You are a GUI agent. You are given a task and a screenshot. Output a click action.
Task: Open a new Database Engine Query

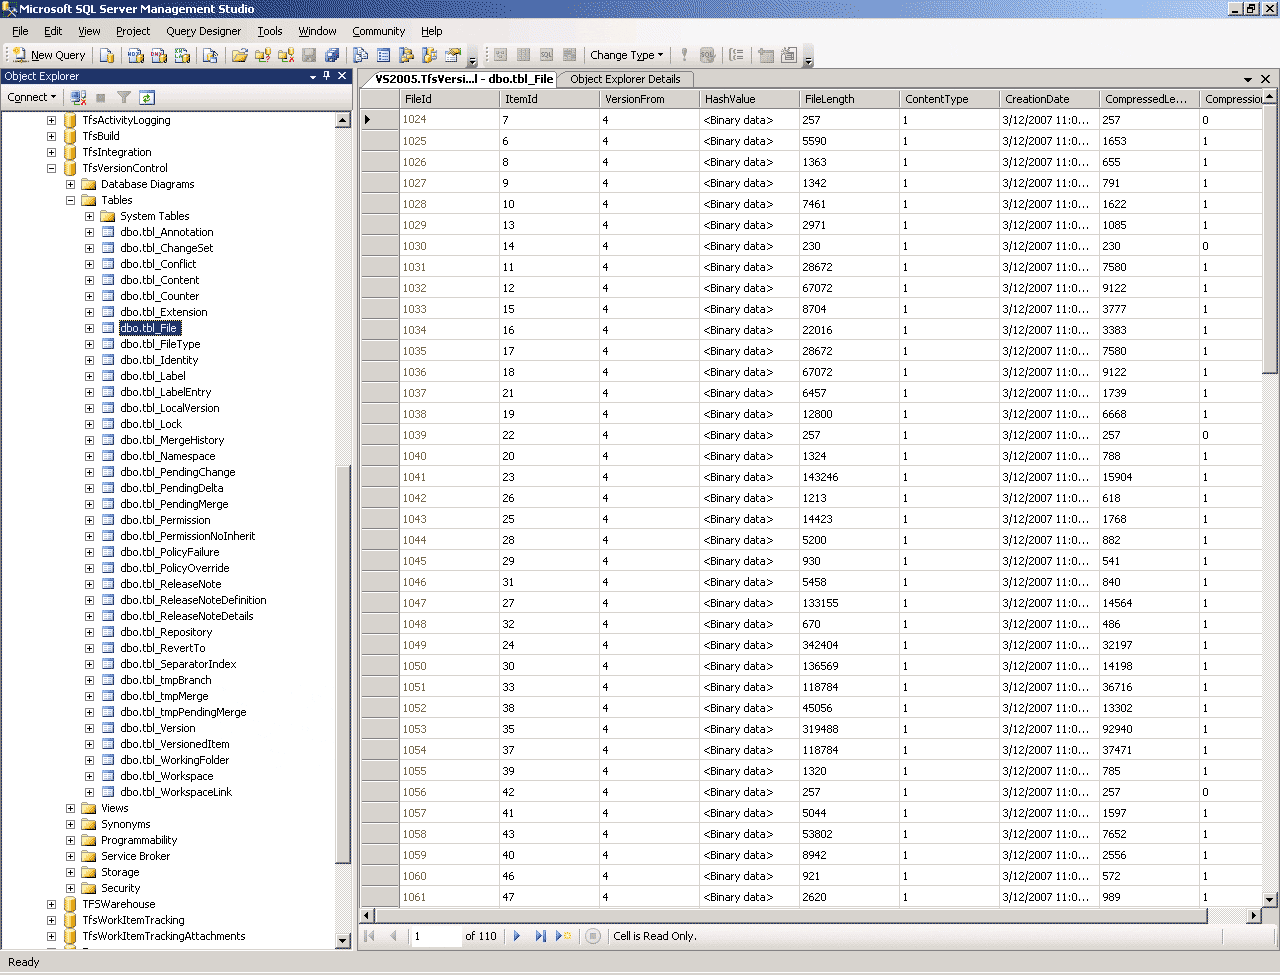coord(107,55)
